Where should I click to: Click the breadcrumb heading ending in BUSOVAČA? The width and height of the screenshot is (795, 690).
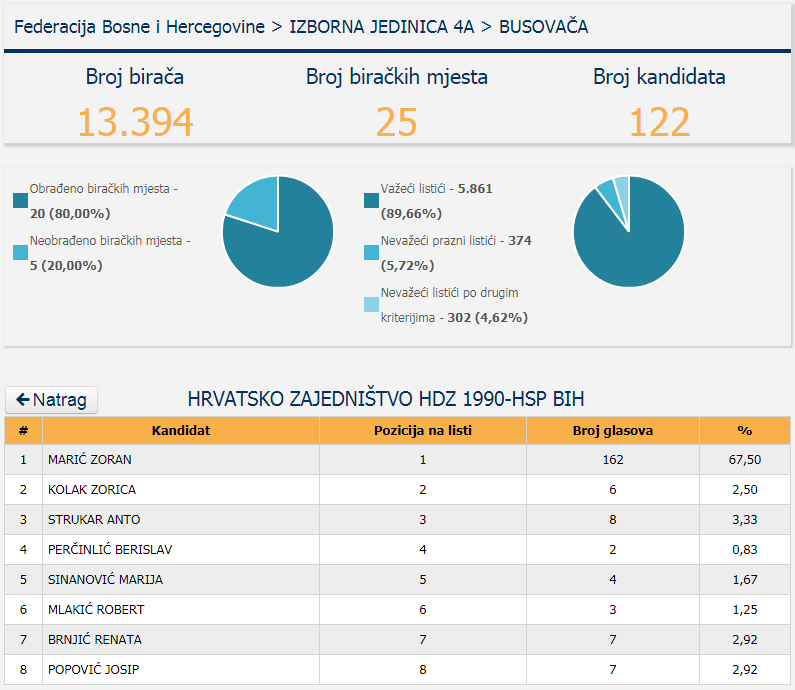tap(301, 27)
